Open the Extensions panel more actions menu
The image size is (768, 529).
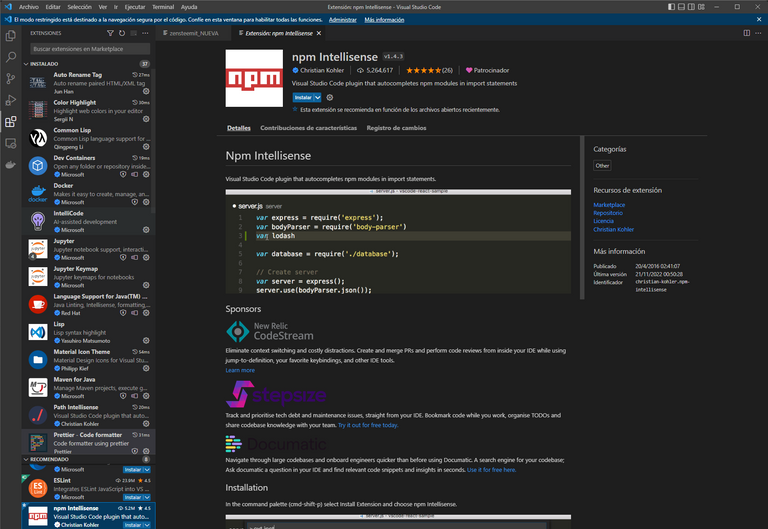click(145, 33)
